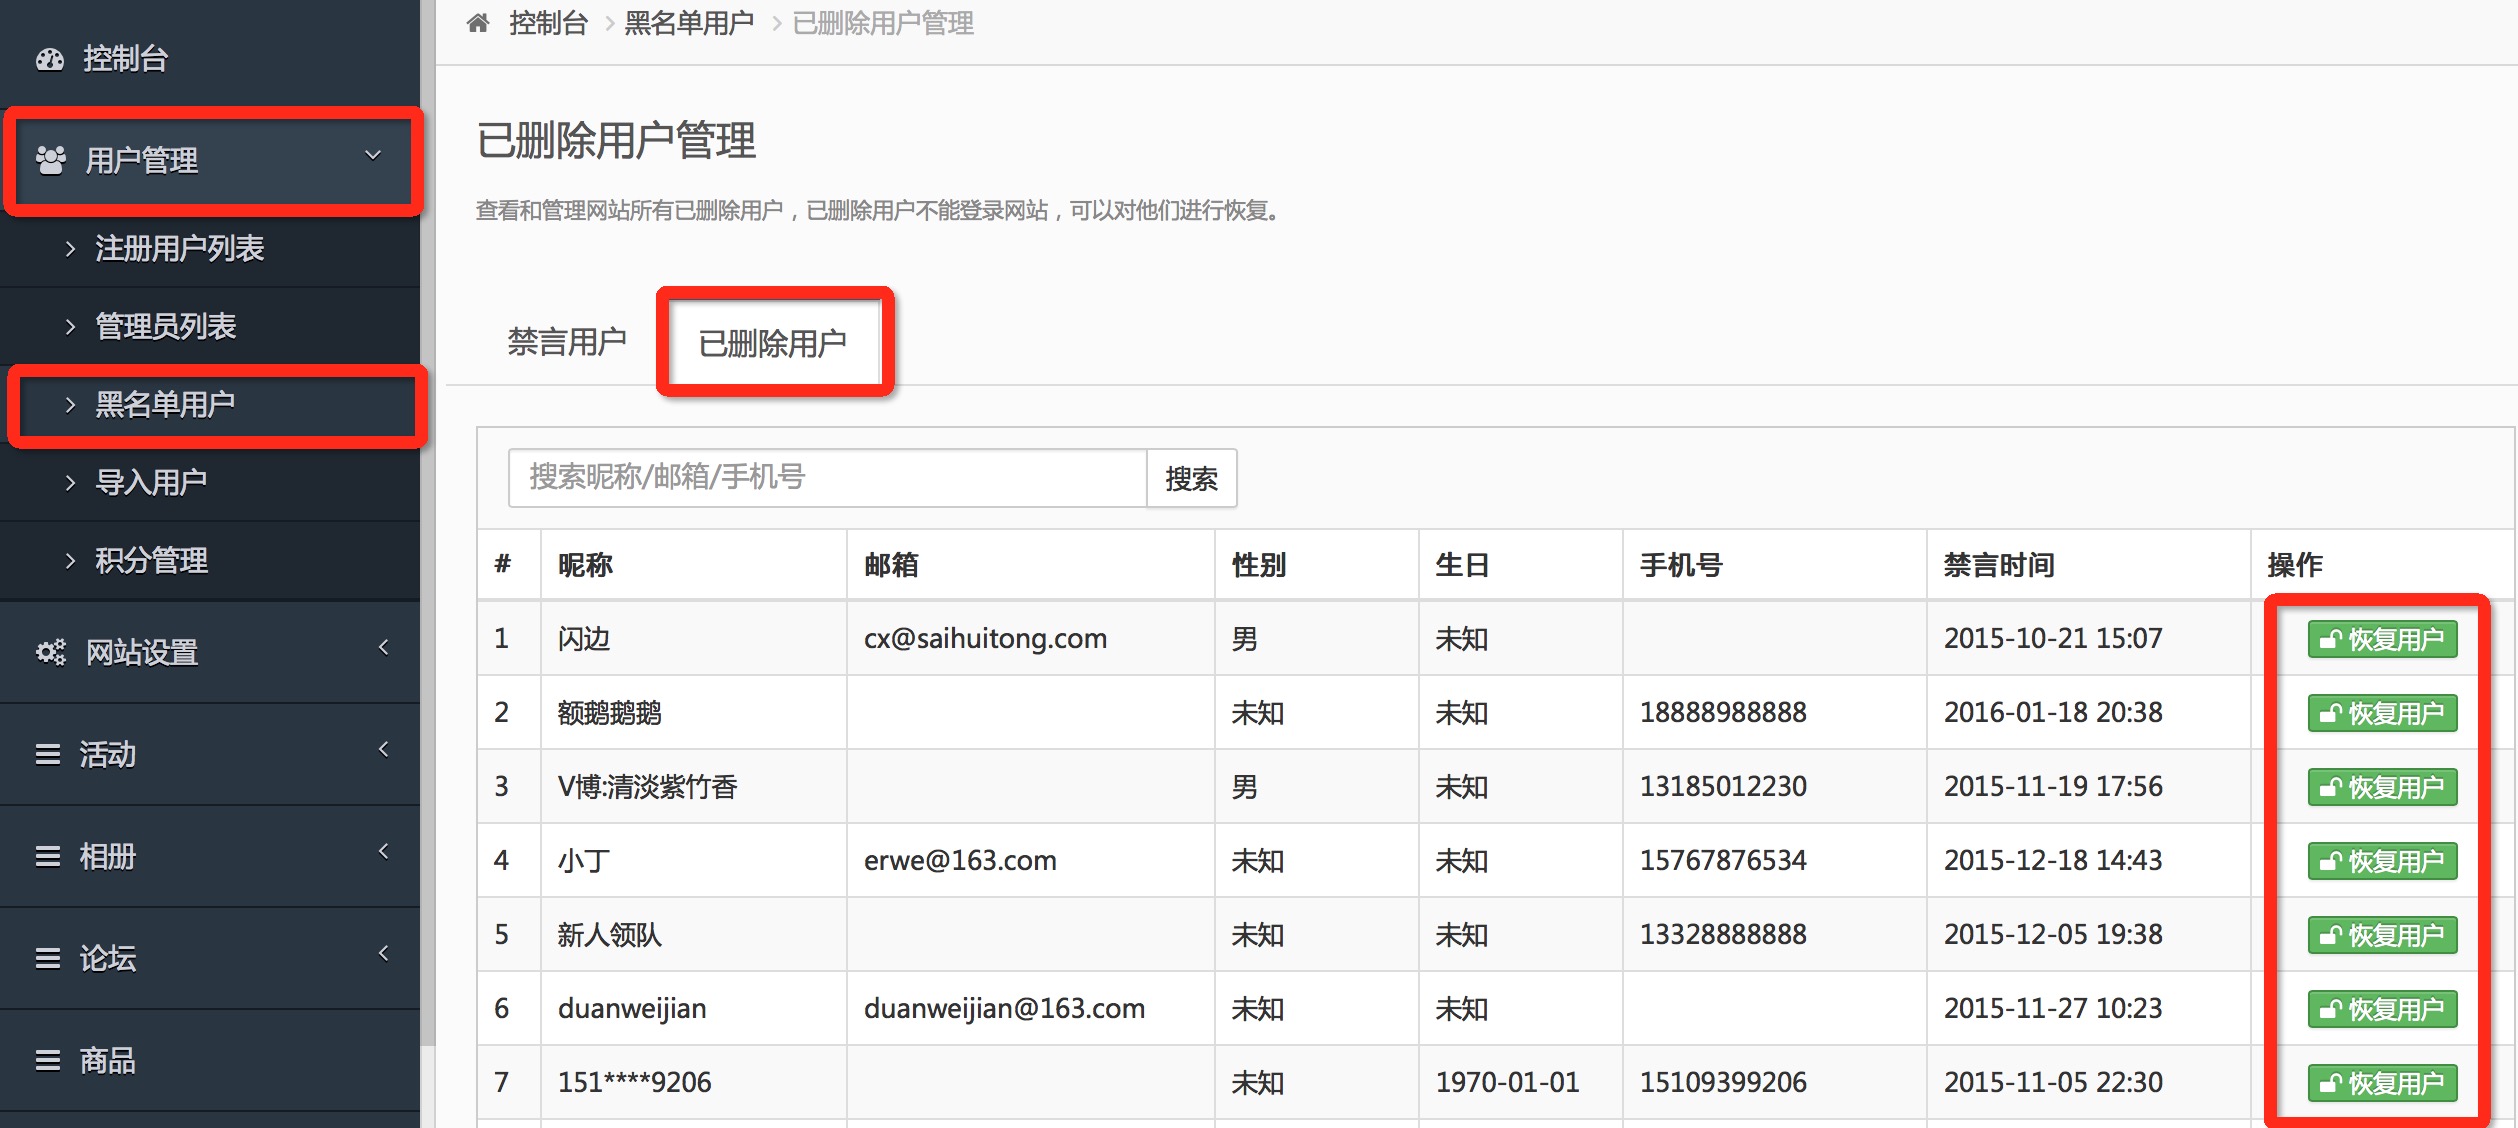Restore user 闪边 with 恢复用户

click(x=2381, y=639)
